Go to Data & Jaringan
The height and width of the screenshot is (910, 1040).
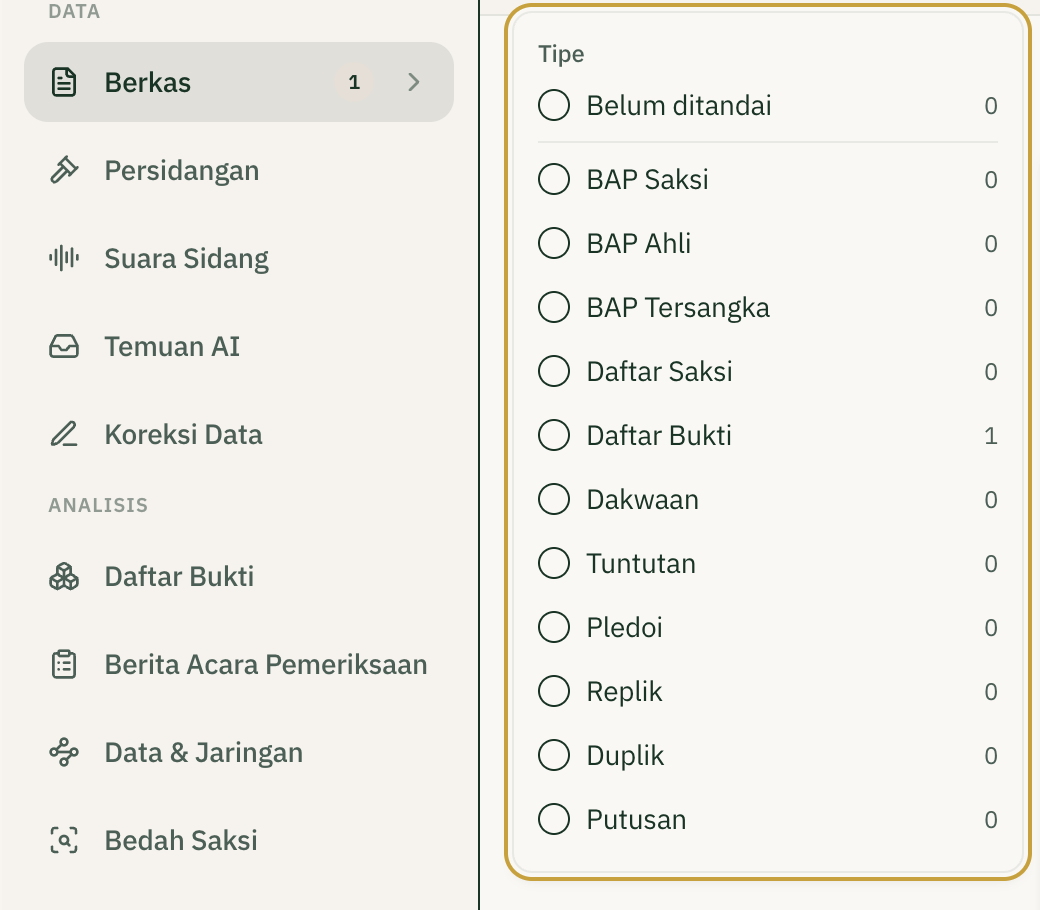click(x=239, y=752)
